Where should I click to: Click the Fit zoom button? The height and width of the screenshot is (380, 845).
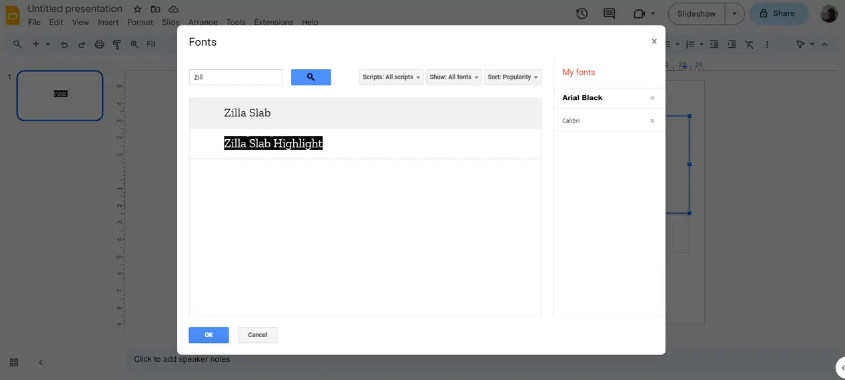point(151,44)
